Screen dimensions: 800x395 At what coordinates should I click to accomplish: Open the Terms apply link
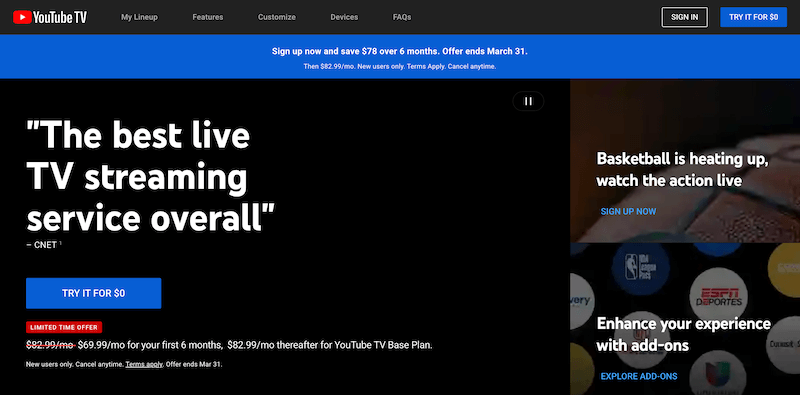tap(144, 364)
